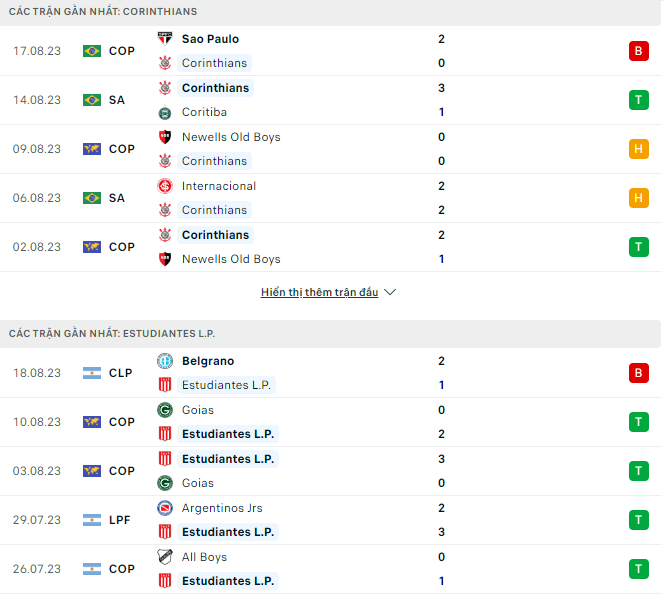Click red B badge for Belgrano match
Image resolution: width=664 pixels, height=601 pixels.
tap(638, 373)
